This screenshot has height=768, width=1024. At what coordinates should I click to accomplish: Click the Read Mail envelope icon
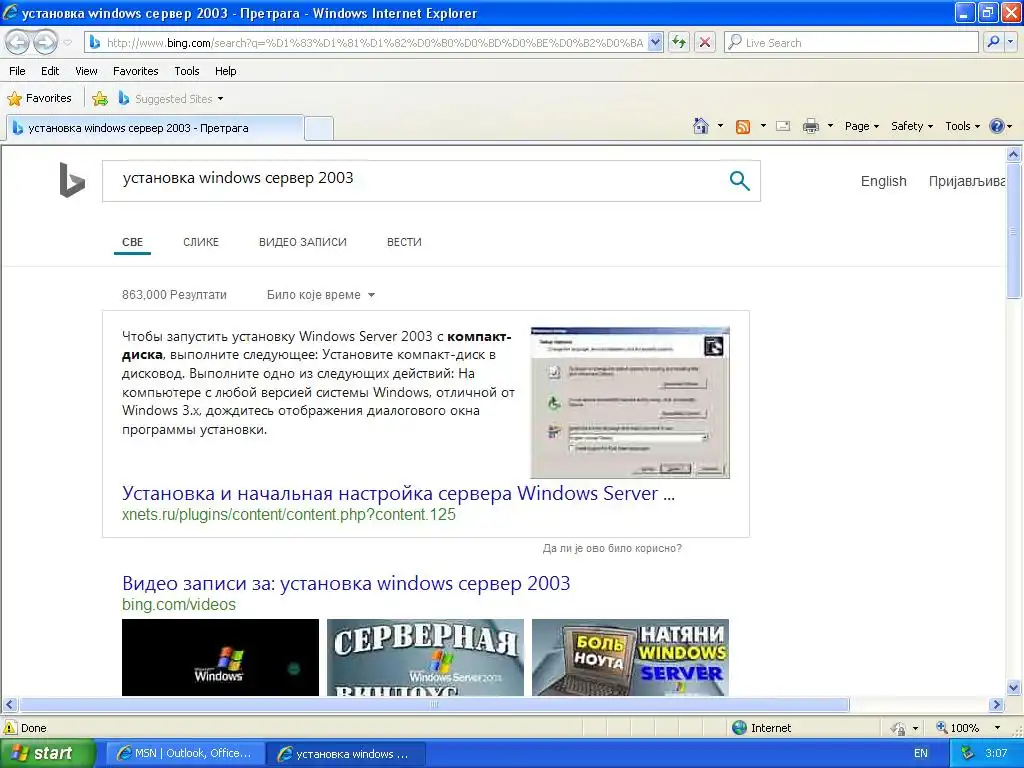tap(783, 126)
